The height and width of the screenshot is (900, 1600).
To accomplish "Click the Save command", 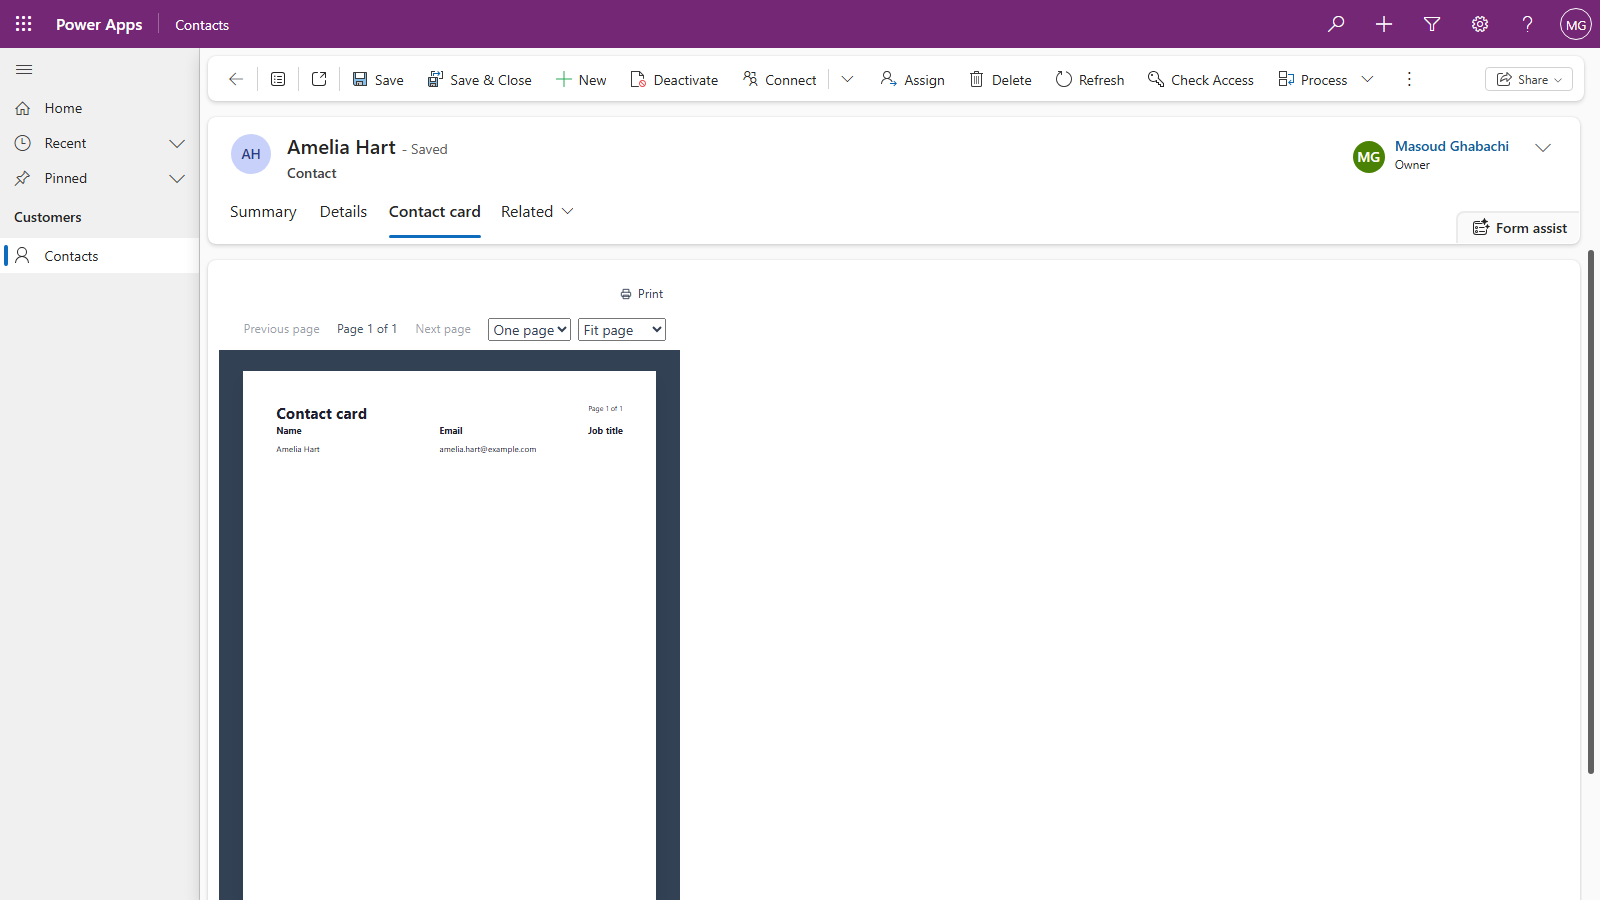I will point(378,80).
